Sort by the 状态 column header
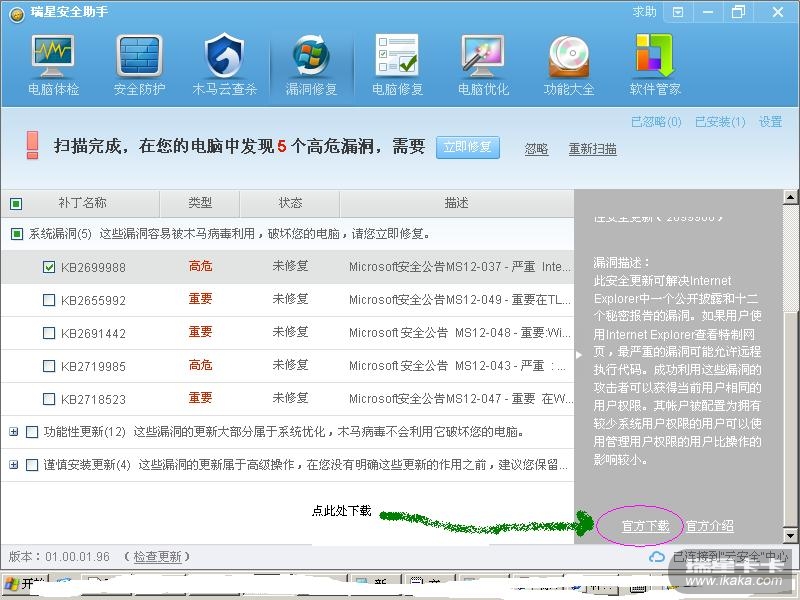The width and height of the screenshot is (800, 600). click(x=290, y=203)
